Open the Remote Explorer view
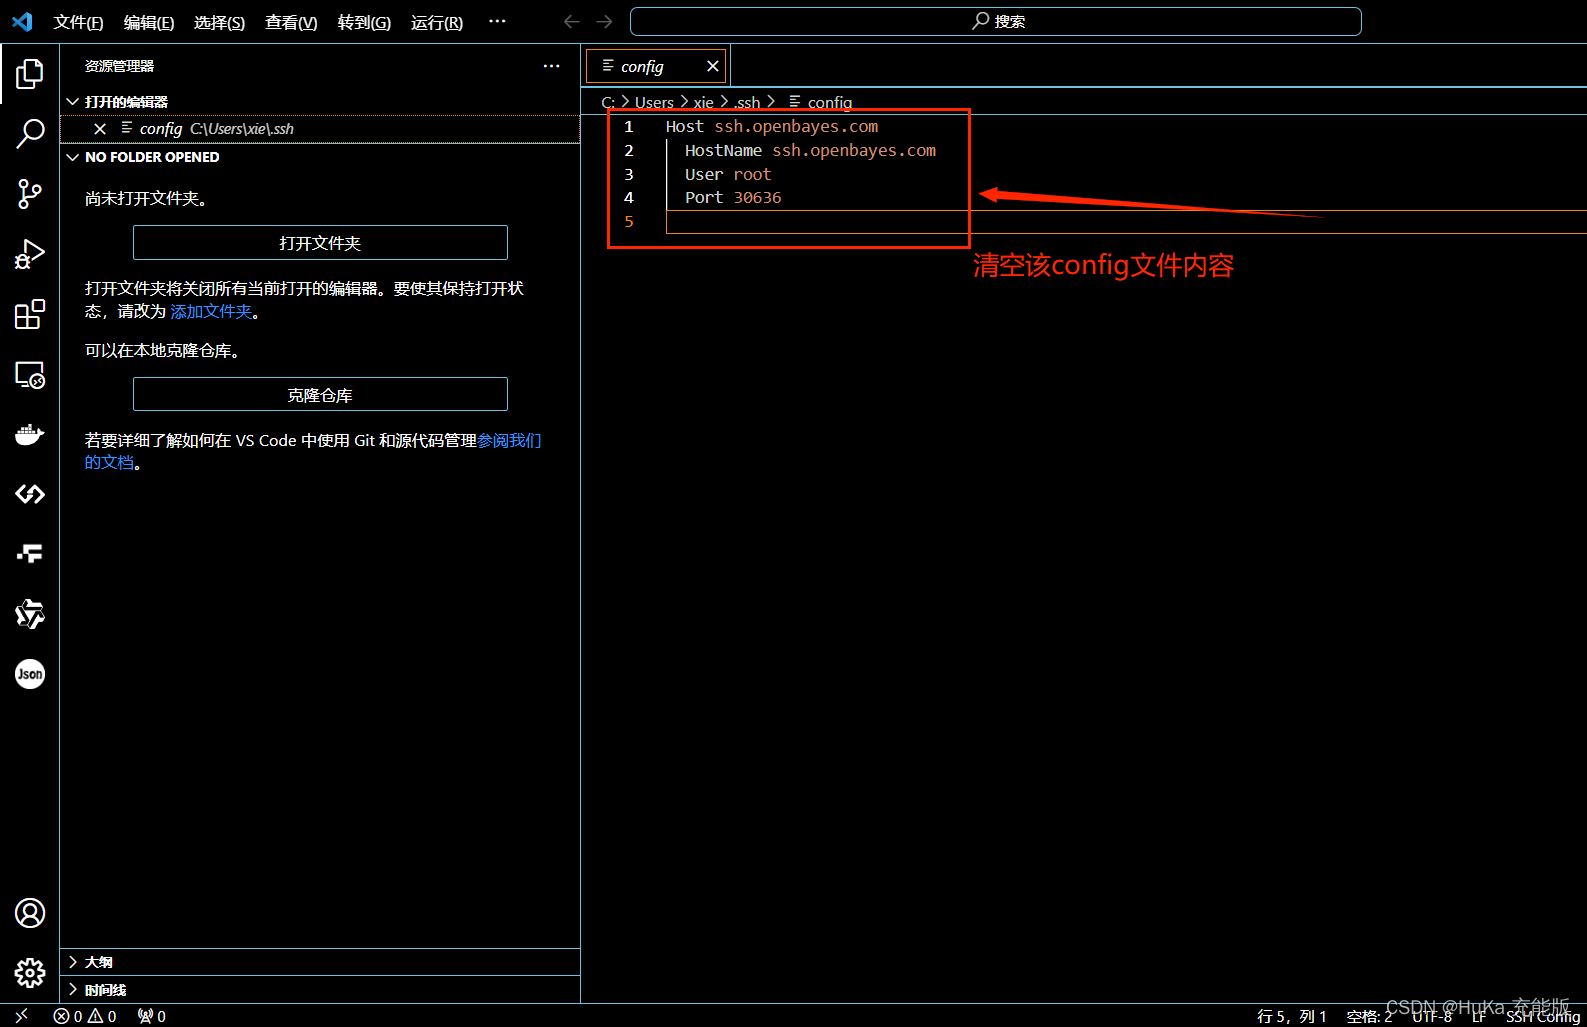Image resolution: width=1587 pixels, height=1027 pixels. (30, 374)
